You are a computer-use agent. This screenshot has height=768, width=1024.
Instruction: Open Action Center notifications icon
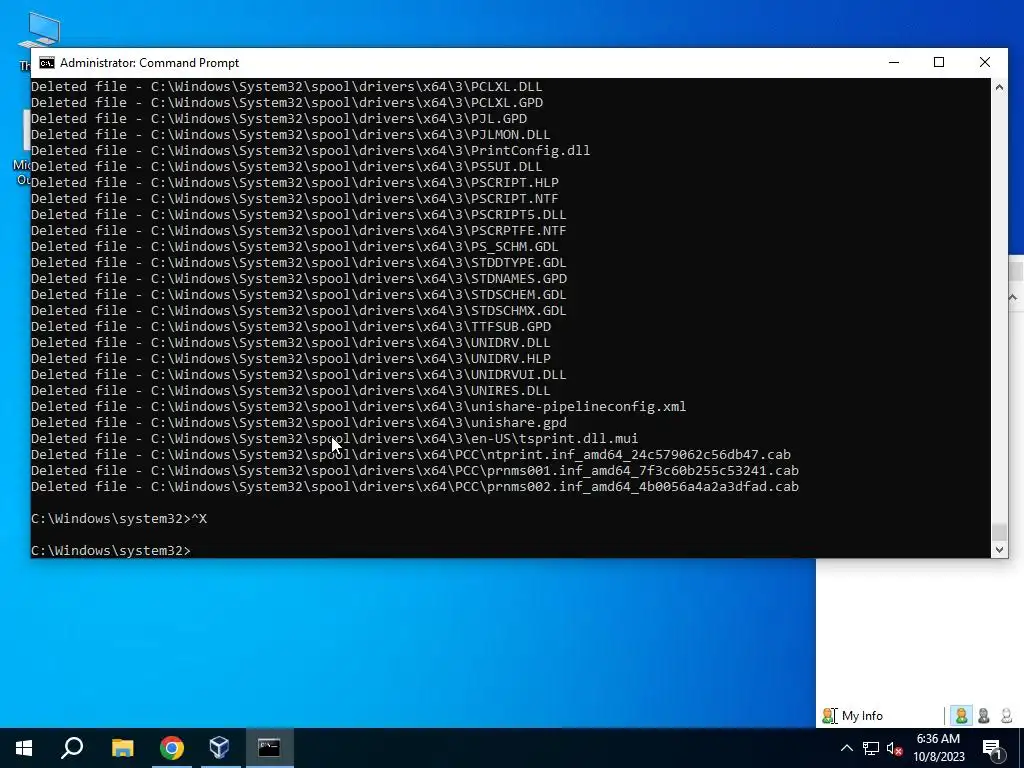pyautogui.click(x=992, y=748)
